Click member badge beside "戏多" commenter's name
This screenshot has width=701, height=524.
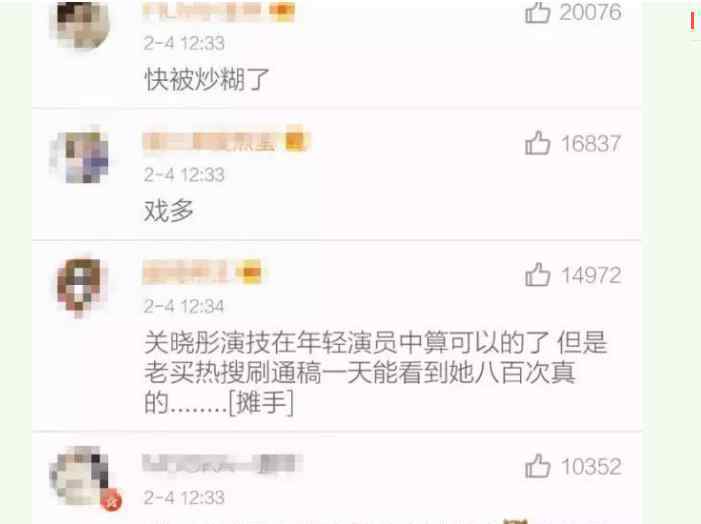click(x=297, y=141)
